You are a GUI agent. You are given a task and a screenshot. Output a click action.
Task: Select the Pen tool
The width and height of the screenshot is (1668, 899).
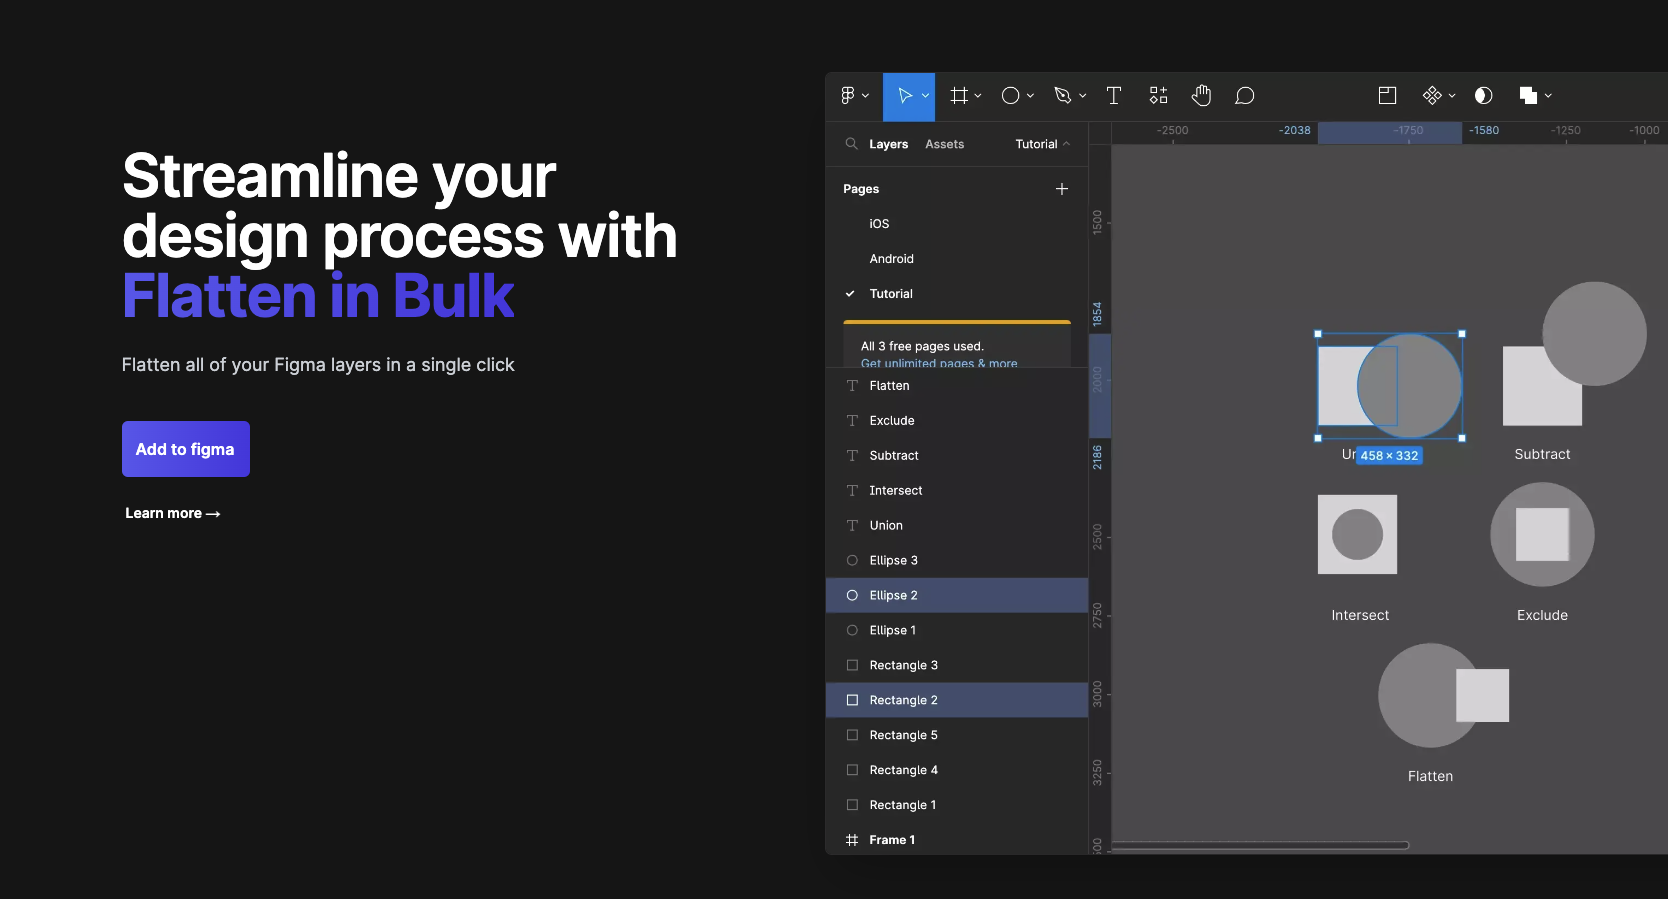pyautogui.click(x=1063, y=96)
